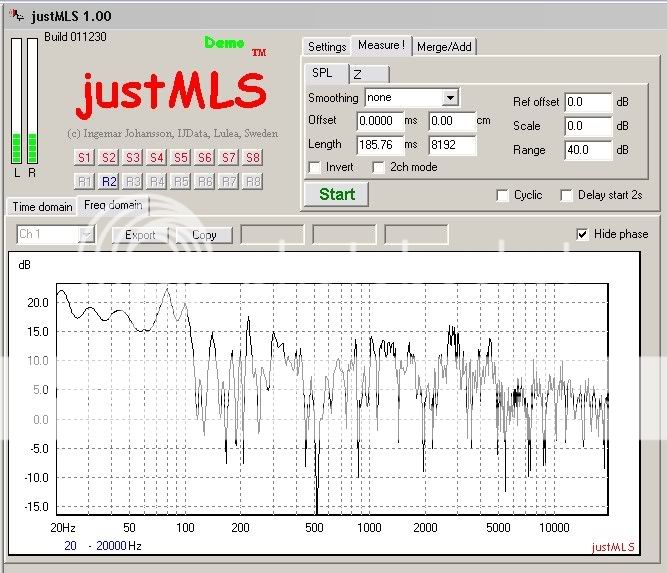Uncheck the Hide phase checkbox
The height and width of the screenshot is (573, 667).
[x=583, y=234]
